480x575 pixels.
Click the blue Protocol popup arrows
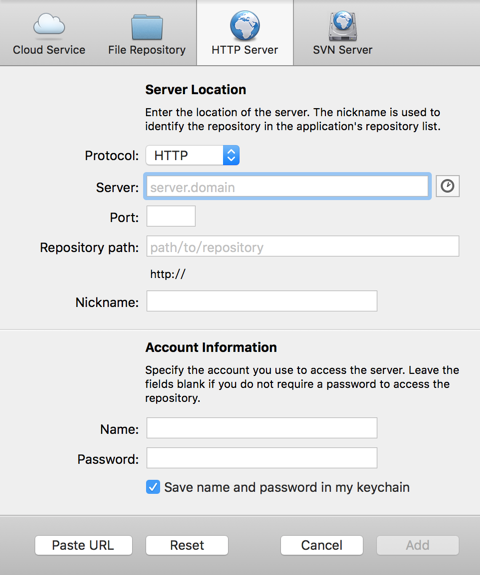(x=231, y=155)
